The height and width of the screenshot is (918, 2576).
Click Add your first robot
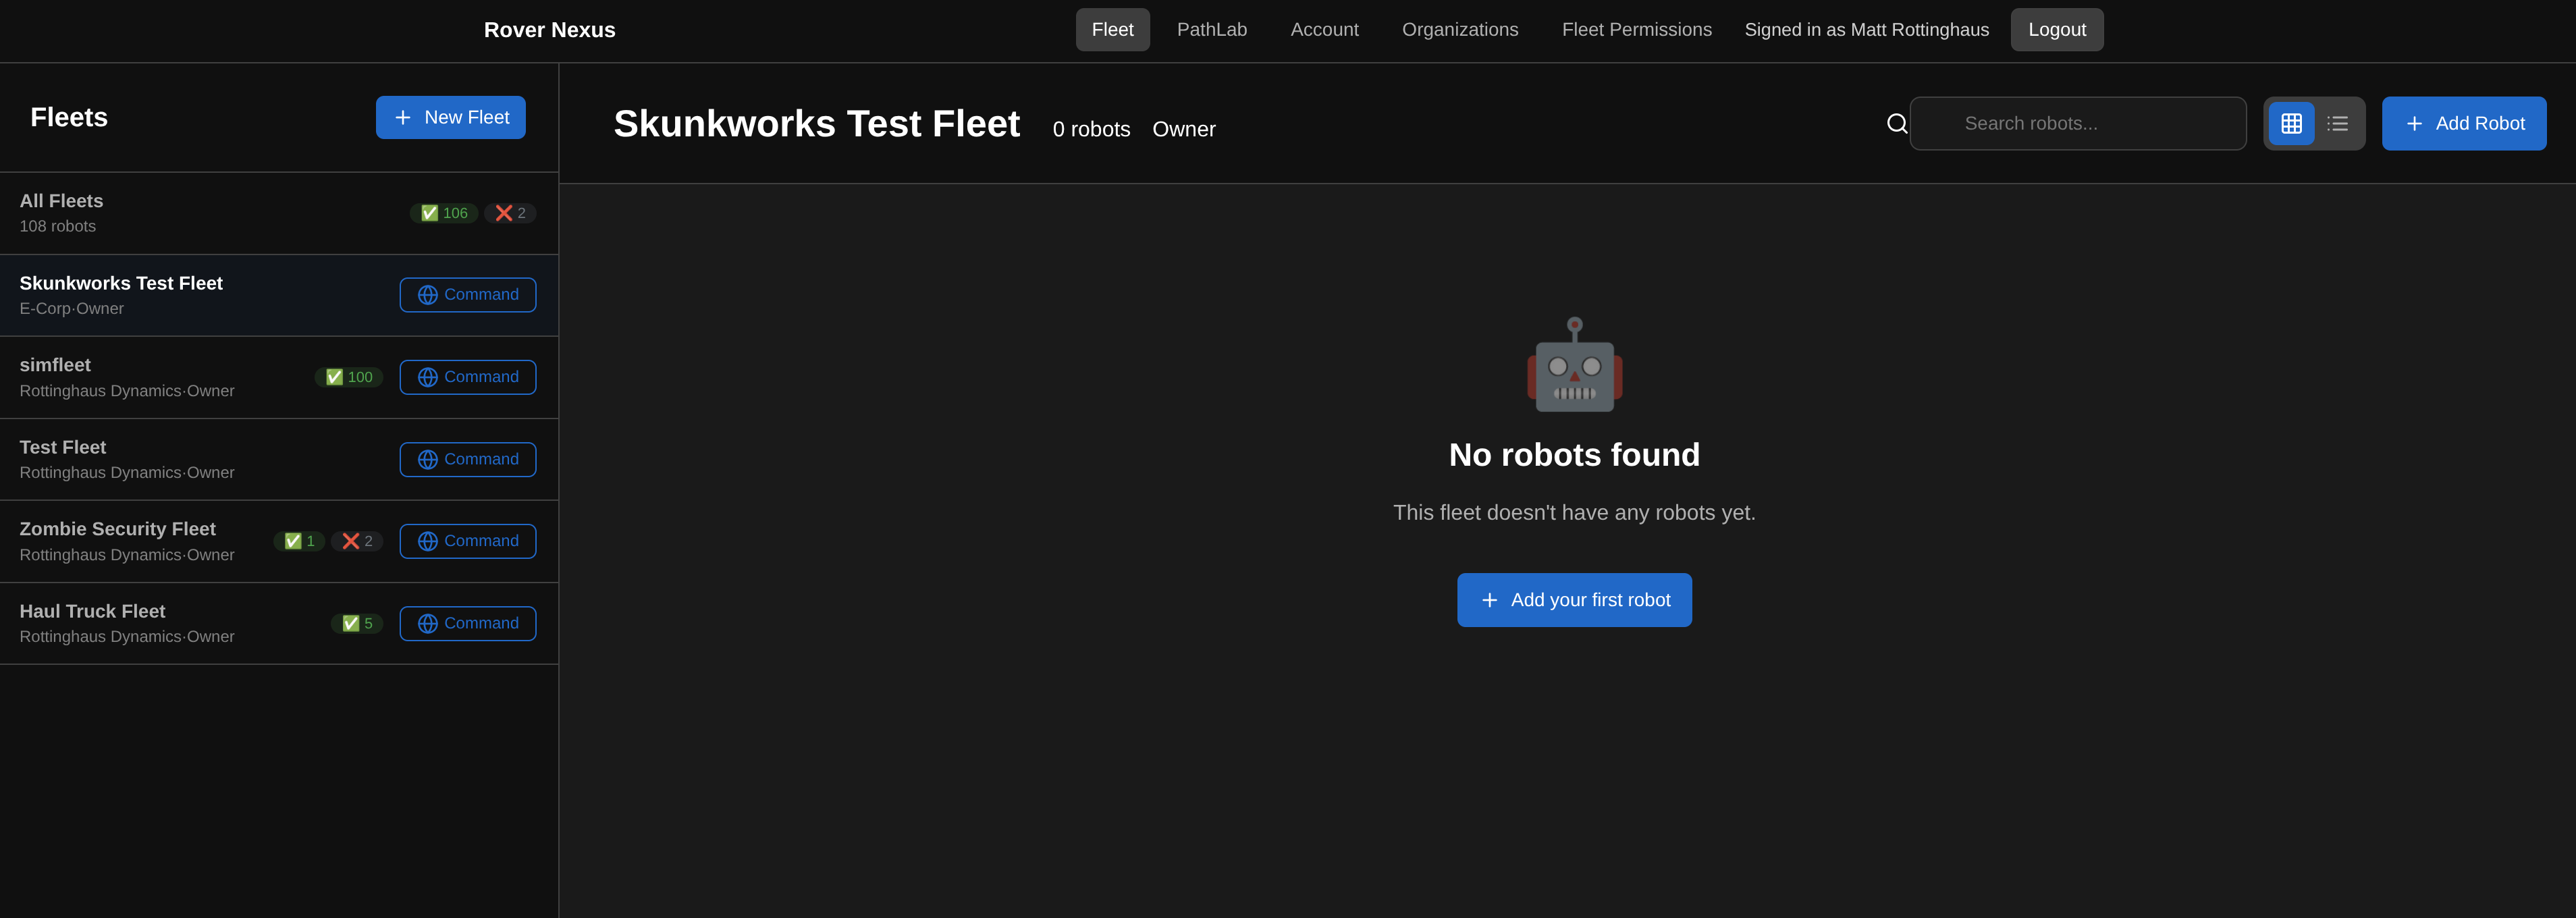tap(1574, 600)
